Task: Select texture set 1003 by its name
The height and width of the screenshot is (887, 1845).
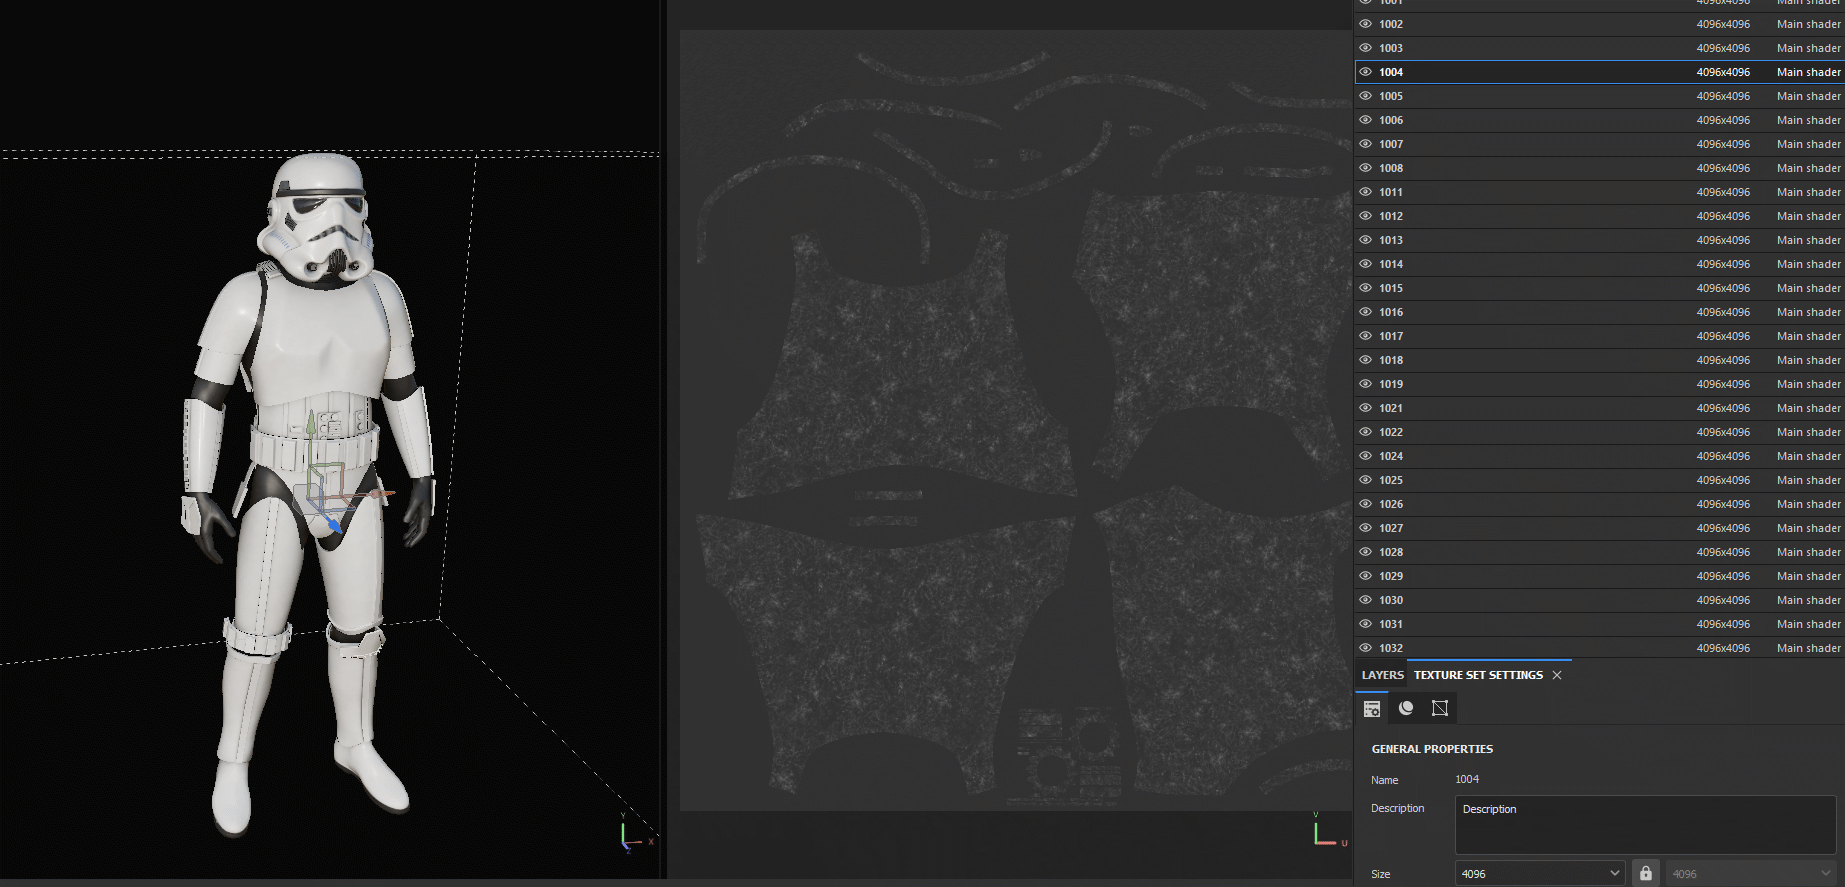Action: [x=1391, y=48]
